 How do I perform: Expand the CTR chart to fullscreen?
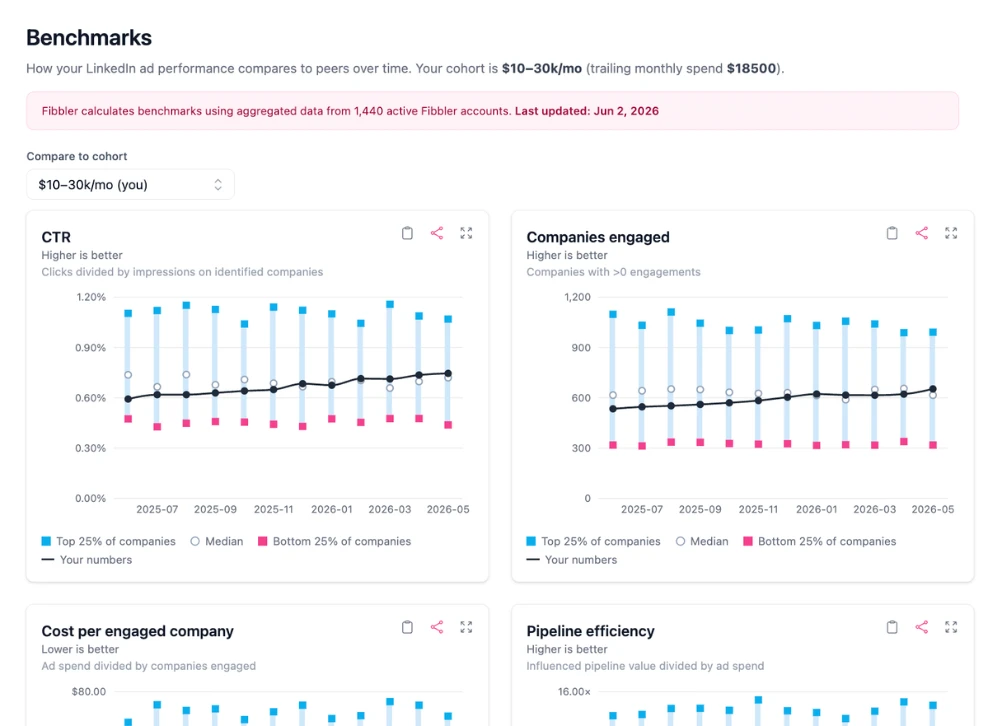tap(466, 233)
